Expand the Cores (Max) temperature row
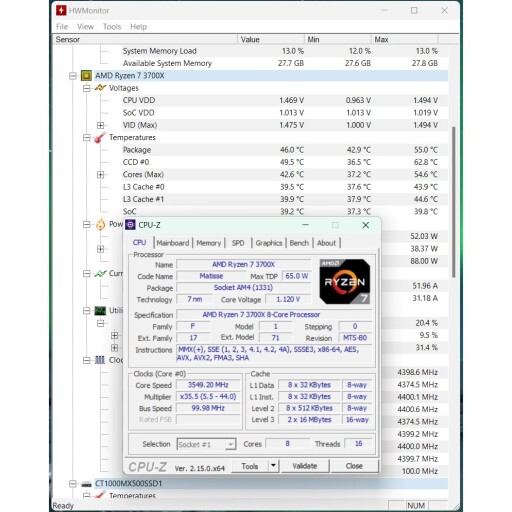The image size is (512, 512). pos(100,175)
